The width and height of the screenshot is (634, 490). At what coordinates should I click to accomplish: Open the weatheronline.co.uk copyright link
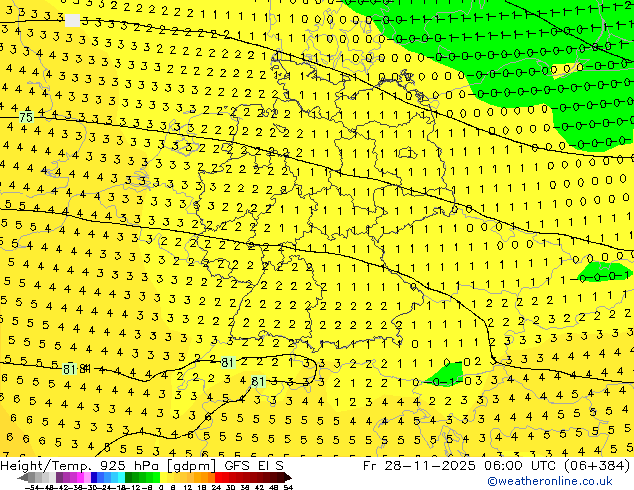(x=550, y=481)
